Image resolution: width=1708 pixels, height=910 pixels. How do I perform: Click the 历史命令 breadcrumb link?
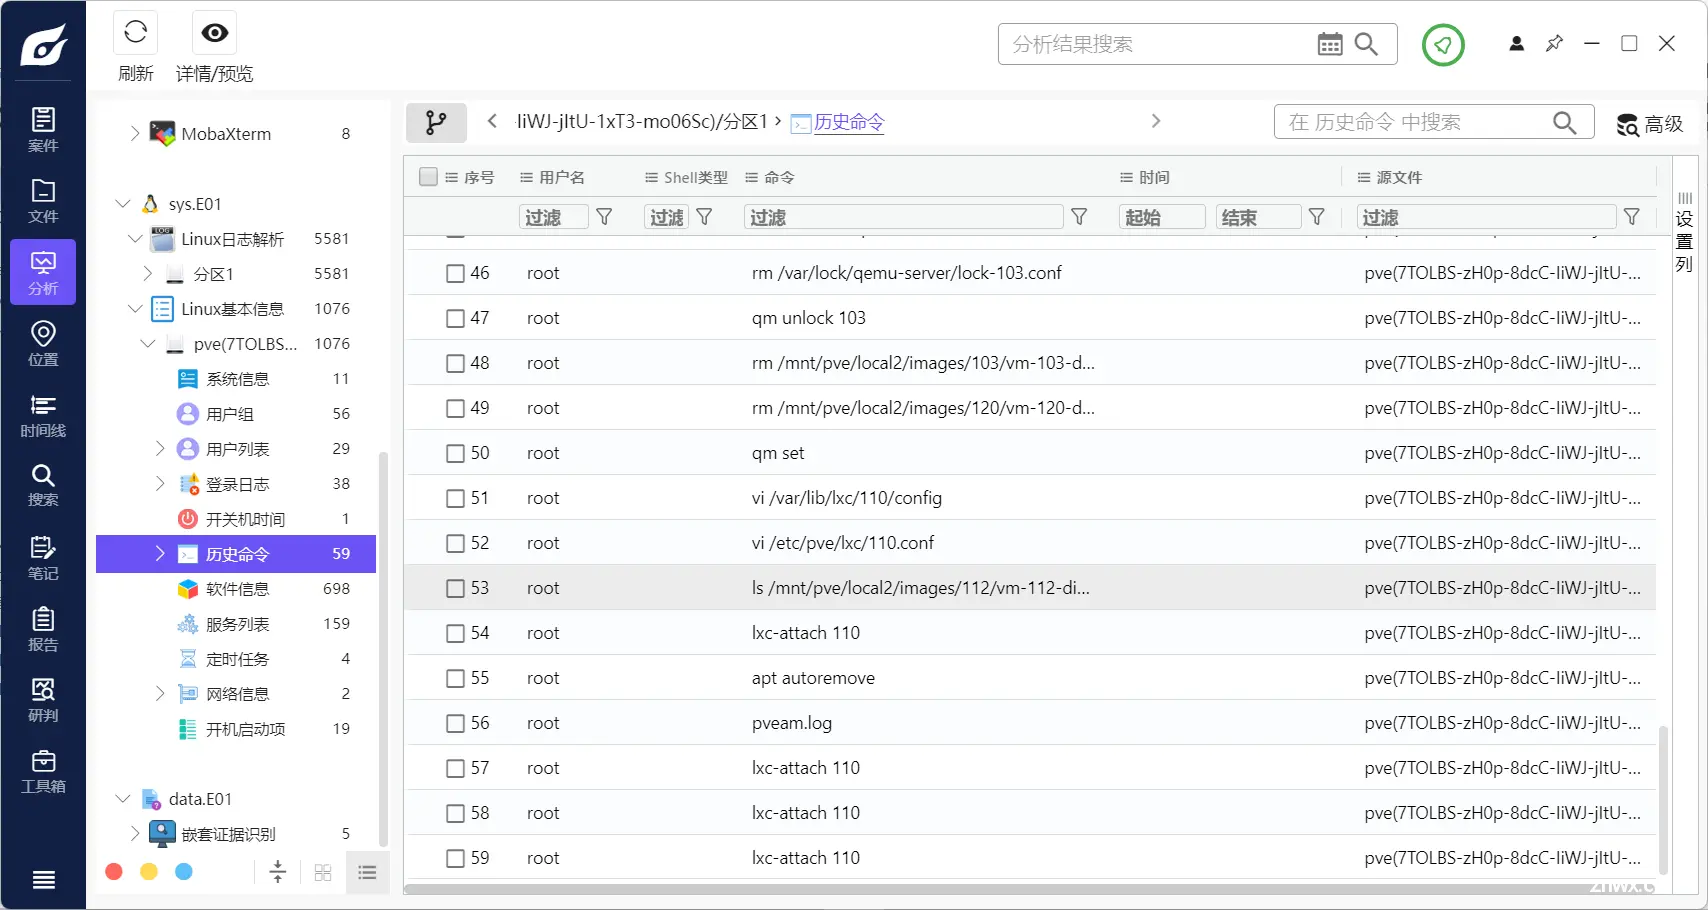(x=849, y=122)
